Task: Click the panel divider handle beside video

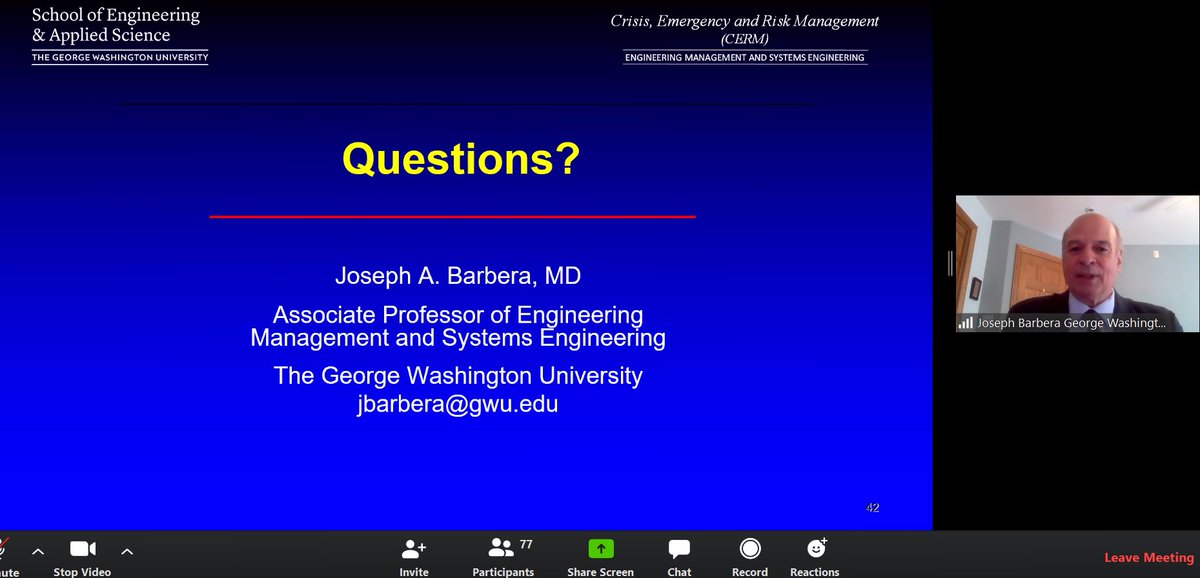Action: click(x=950, y=263)
